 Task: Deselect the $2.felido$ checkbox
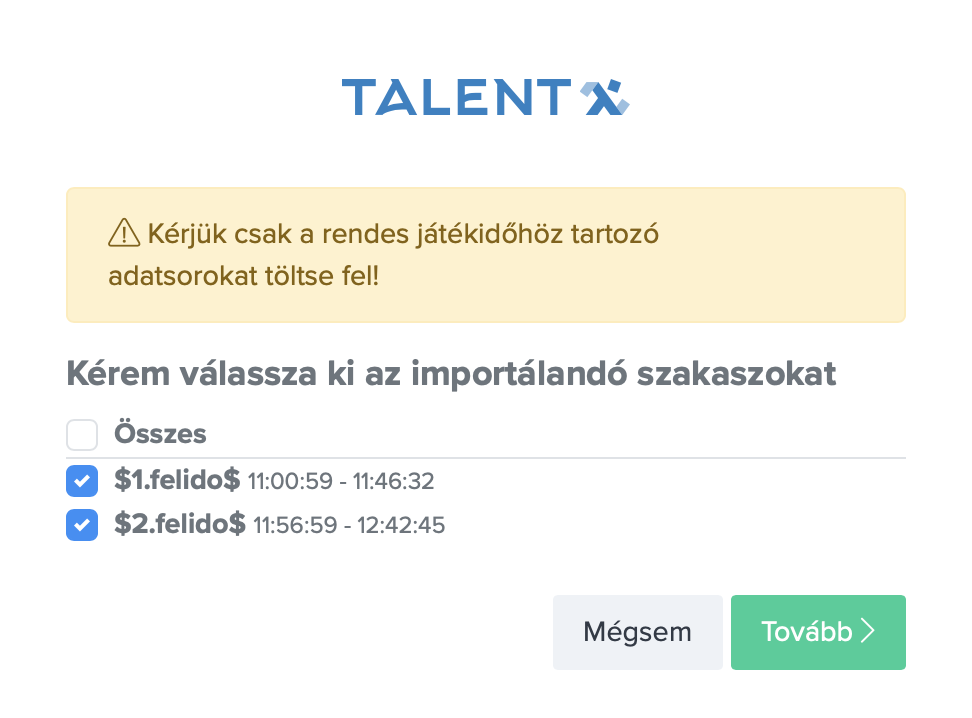tap(82, 525)
